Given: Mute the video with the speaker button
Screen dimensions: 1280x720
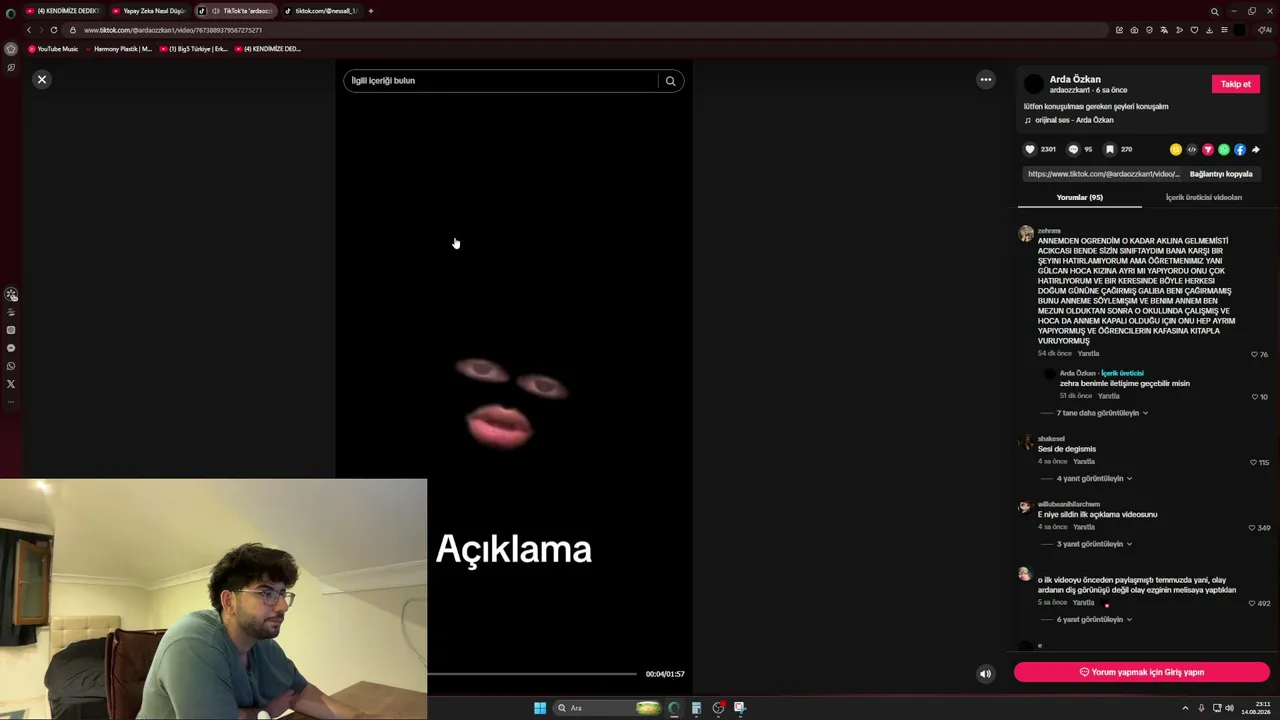Looking at the screenshot, I should (985, 674).
